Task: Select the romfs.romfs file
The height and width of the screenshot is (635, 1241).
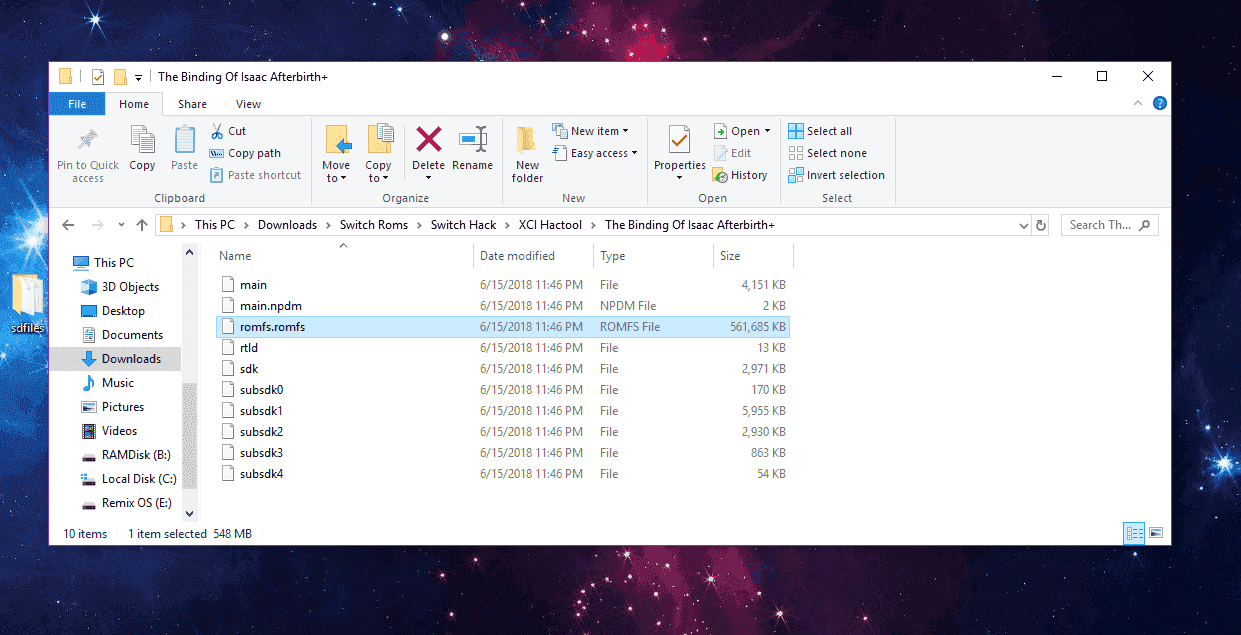Action: (503, 327)
